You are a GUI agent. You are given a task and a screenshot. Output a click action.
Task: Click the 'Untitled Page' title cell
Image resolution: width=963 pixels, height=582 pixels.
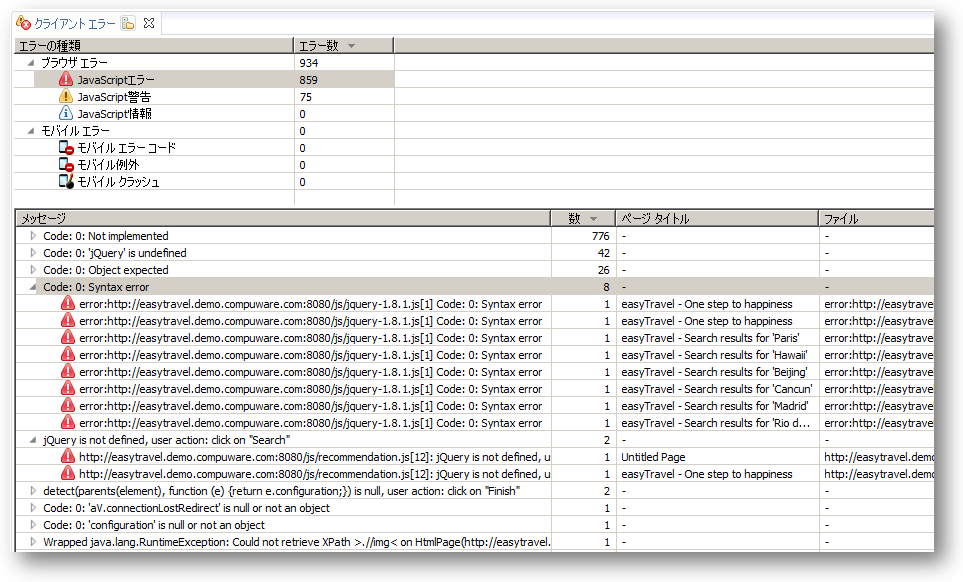point(717,457)
